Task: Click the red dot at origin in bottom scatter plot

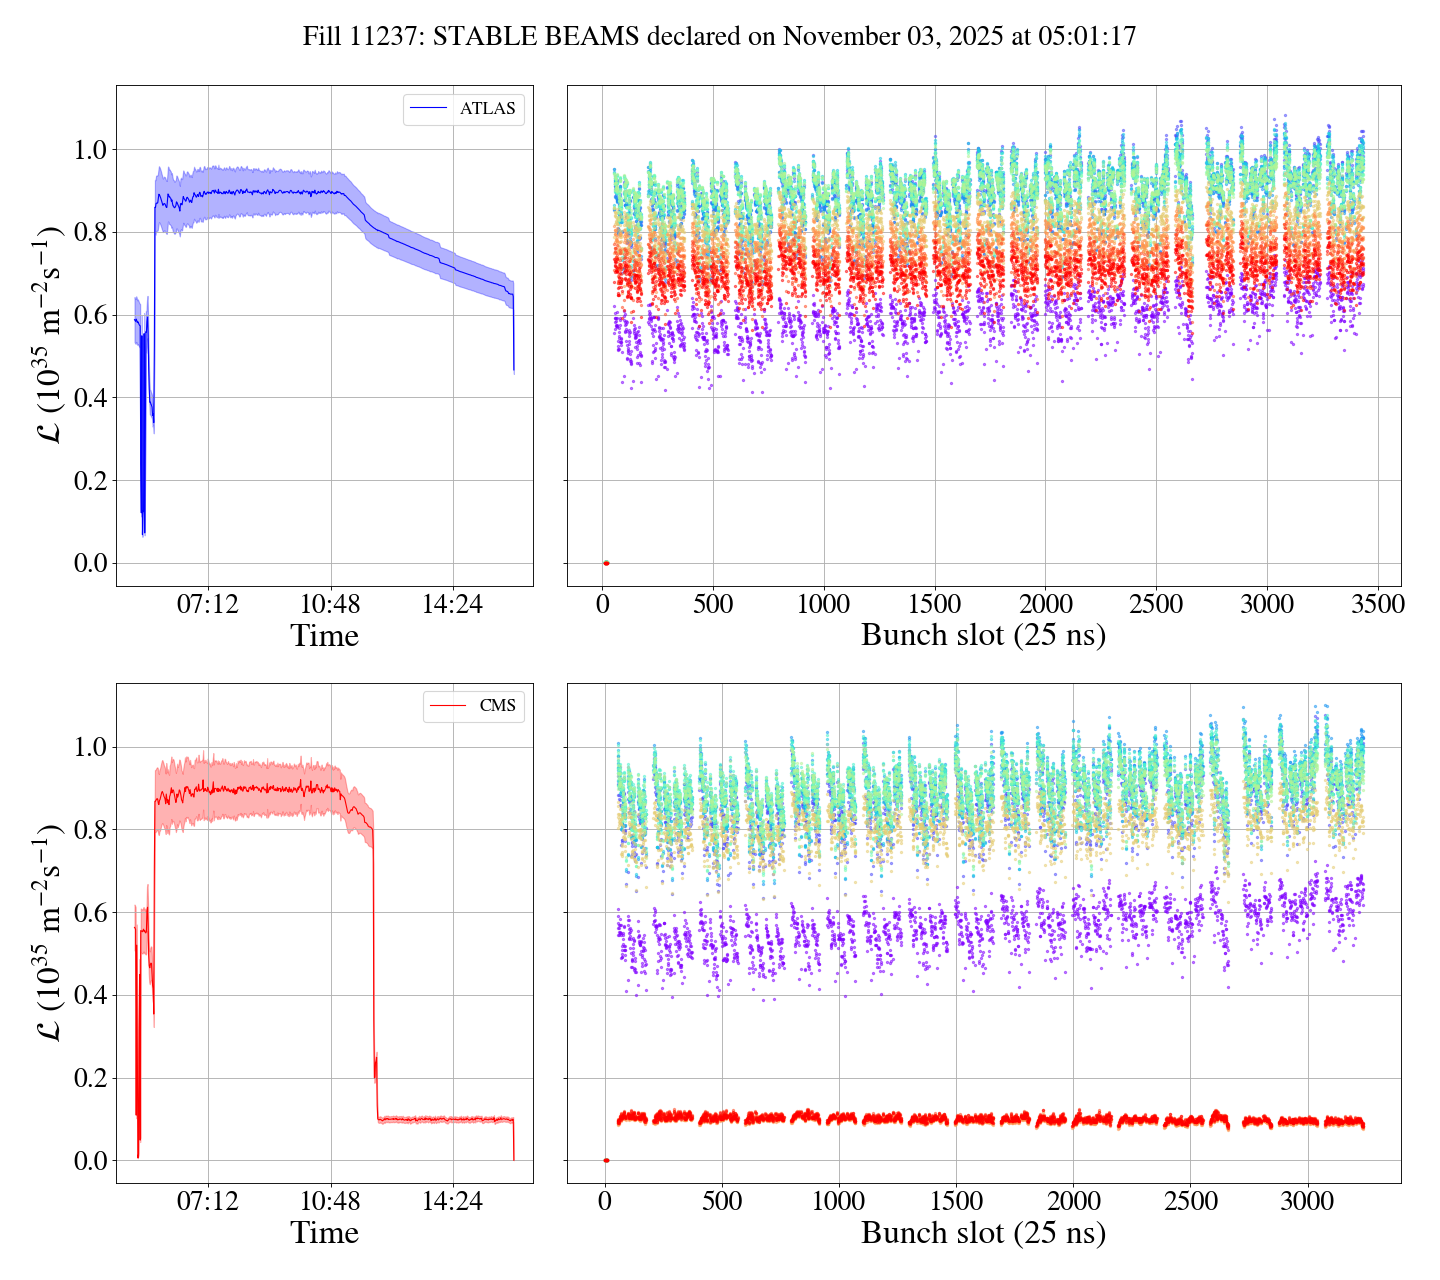Action: (606, 1160)
